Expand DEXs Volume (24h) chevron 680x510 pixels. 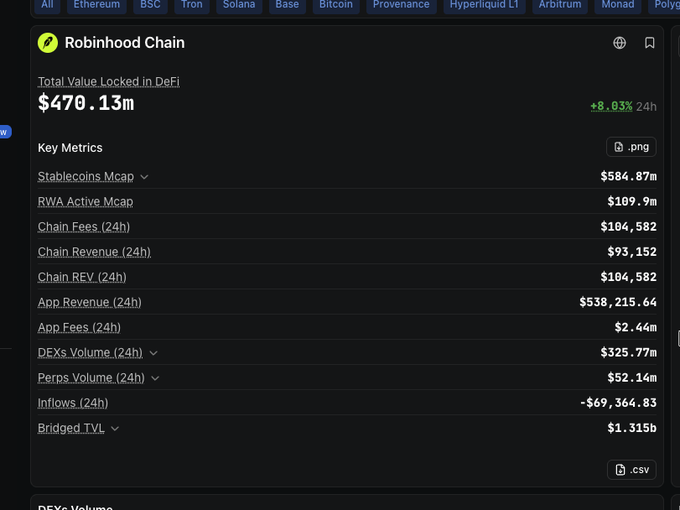(x=154, y=353)
